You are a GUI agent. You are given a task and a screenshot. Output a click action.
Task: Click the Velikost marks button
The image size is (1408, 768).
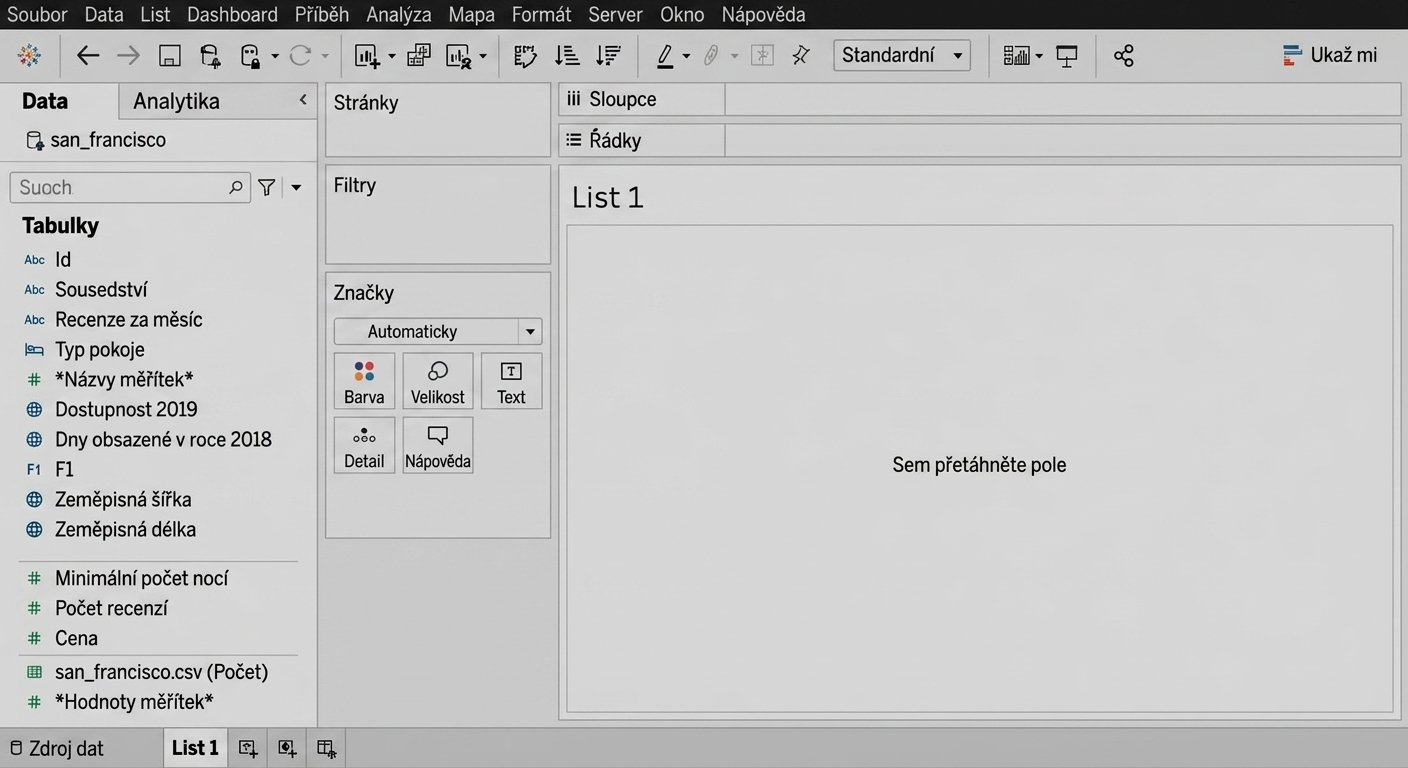[438, 381]
